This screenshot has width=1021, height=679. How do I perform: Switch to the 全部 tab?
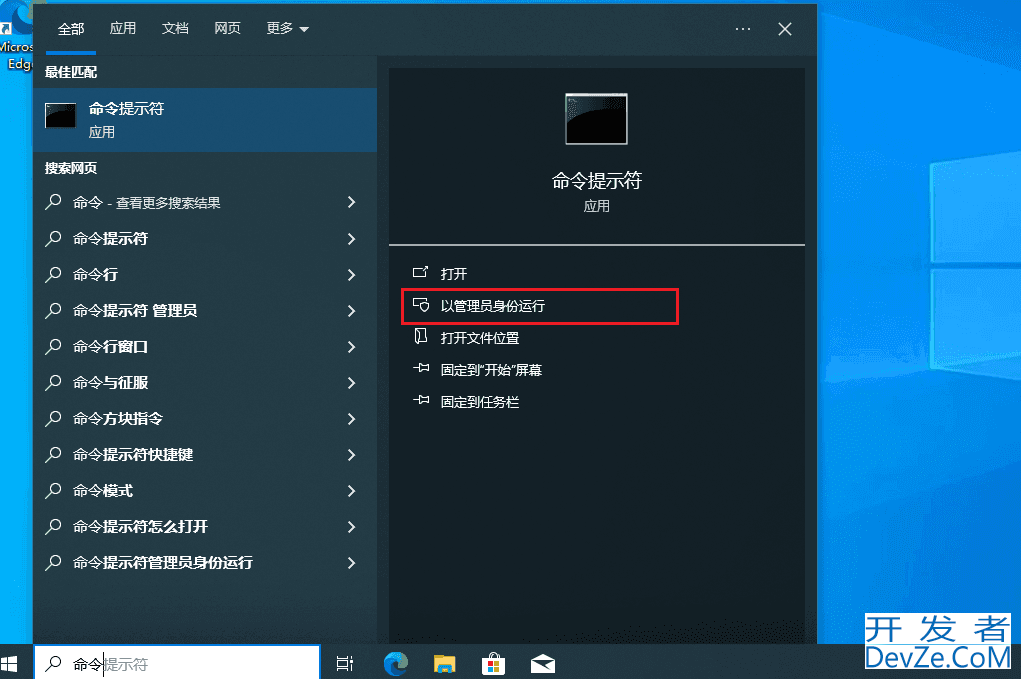click(x=71, y=29)
